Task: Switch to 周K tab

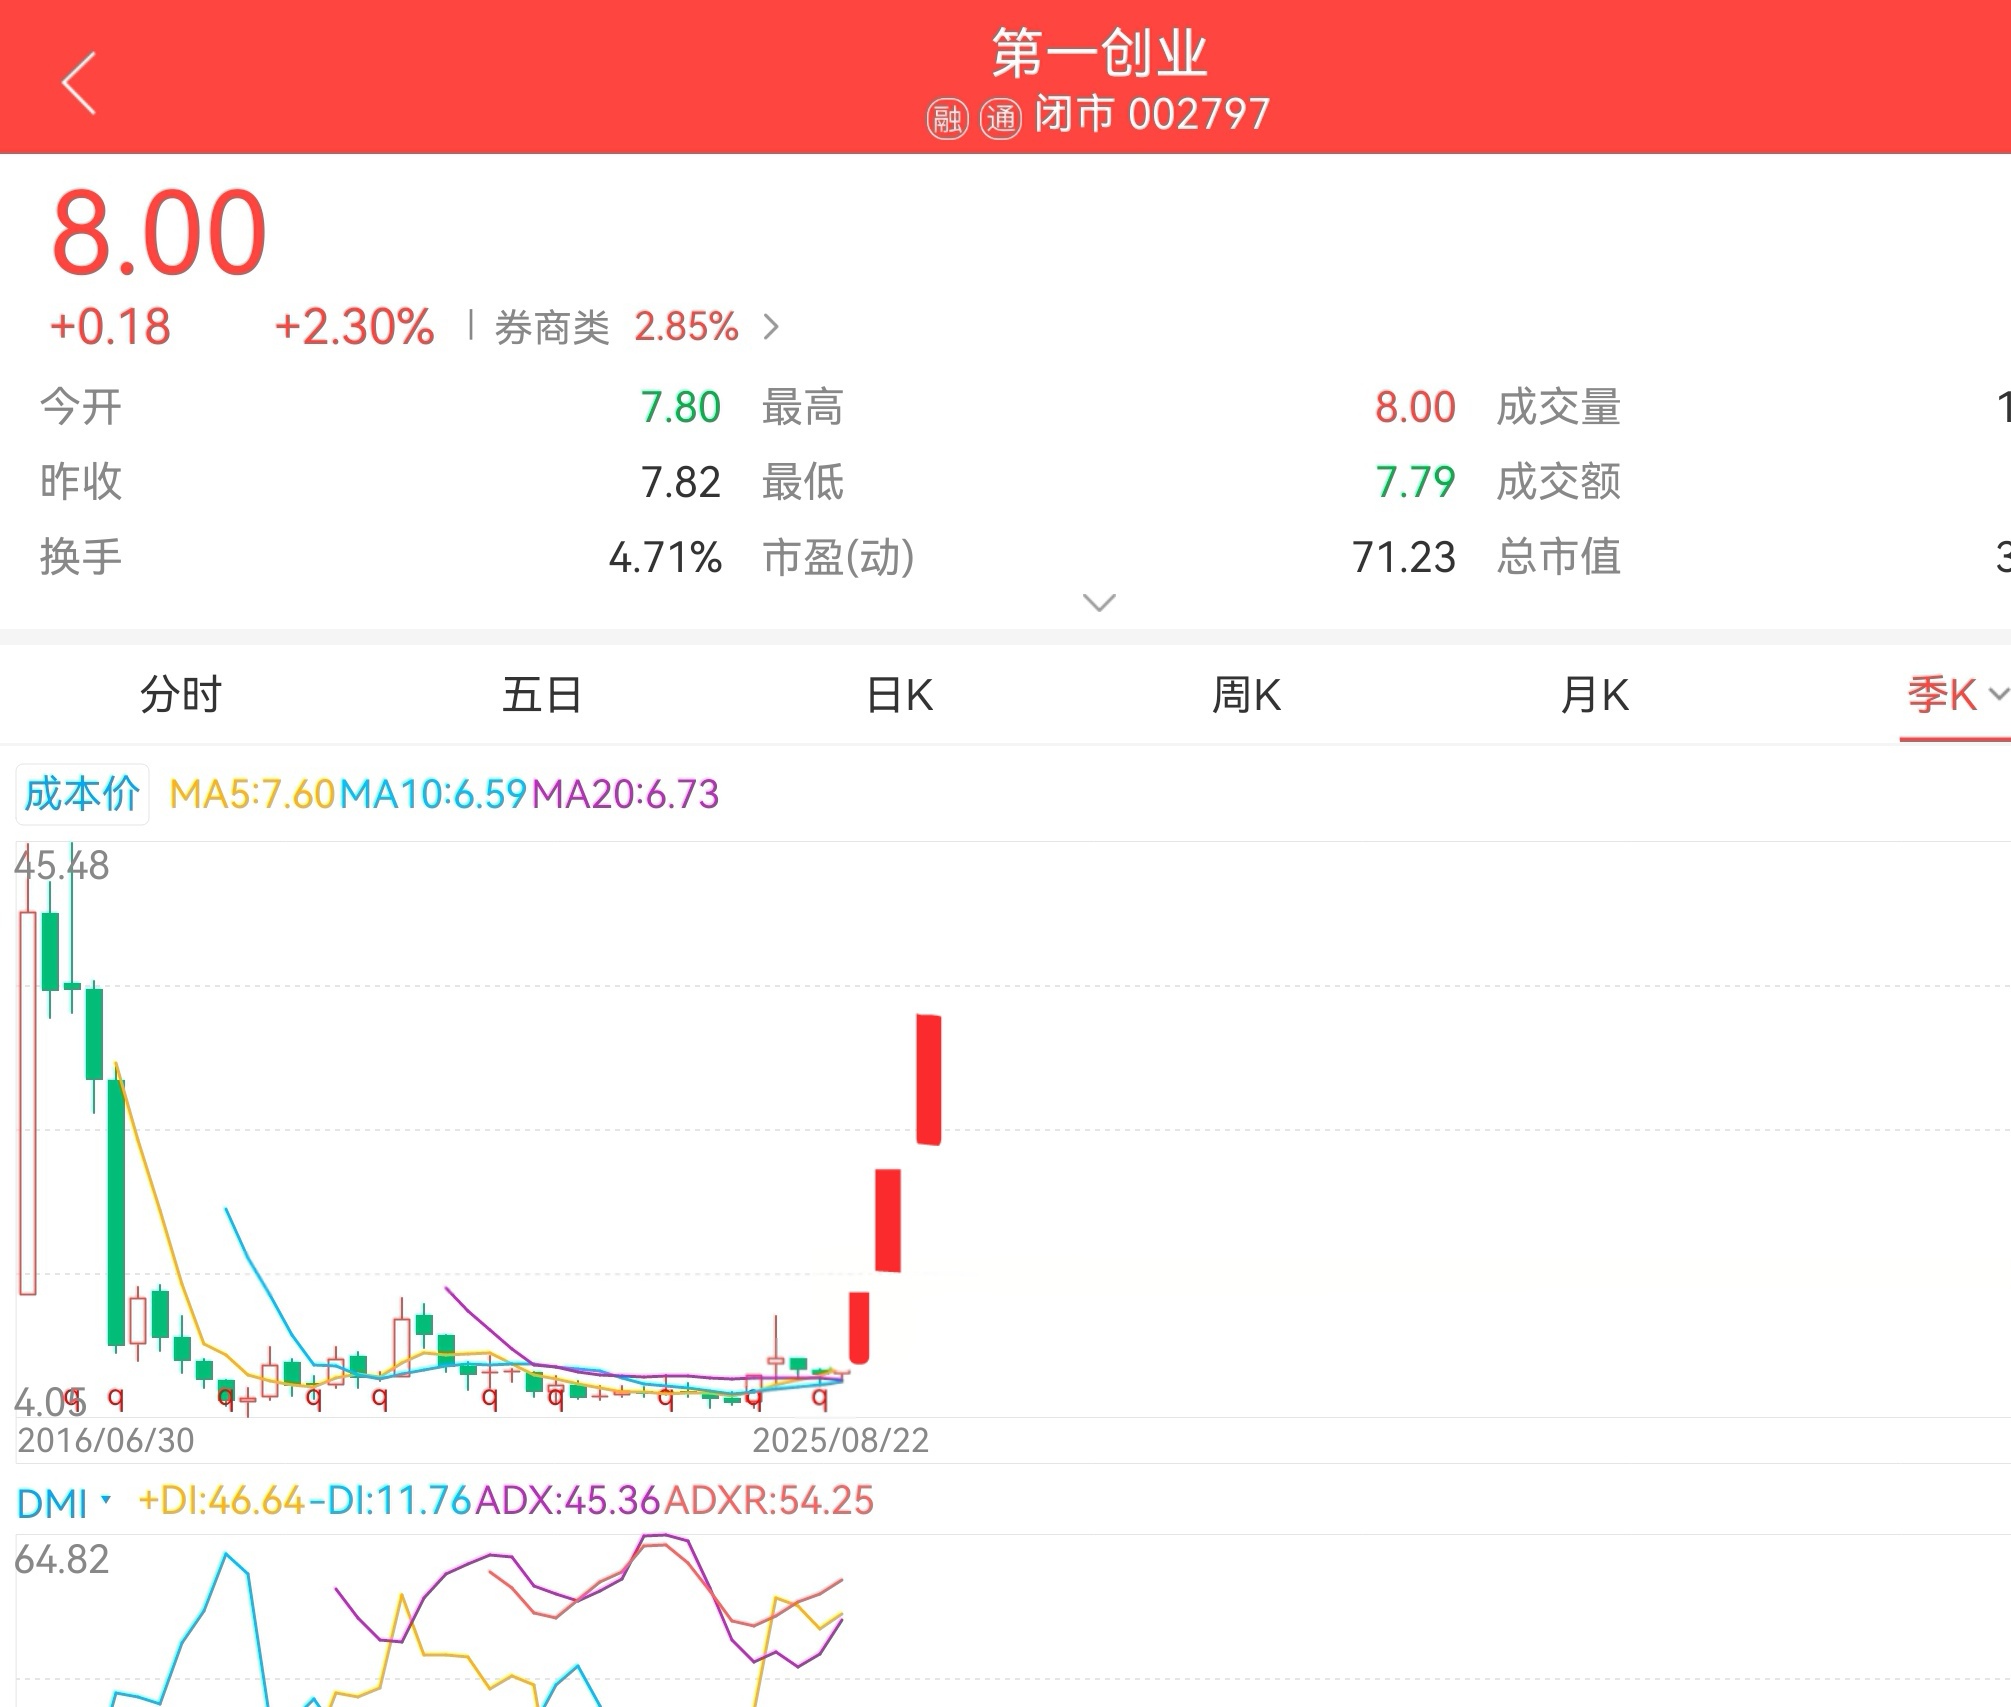Action: [x=1247, y=694]
